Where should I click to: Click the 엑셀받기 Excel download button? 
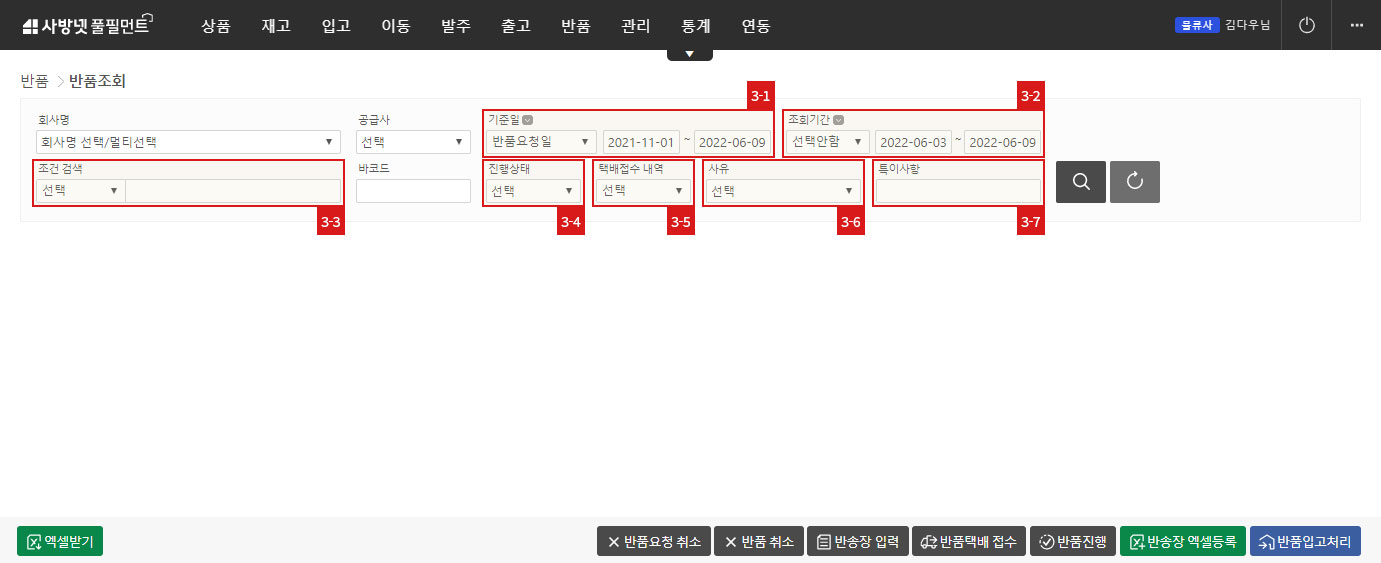pyautogui.click(x=60, y=541)
